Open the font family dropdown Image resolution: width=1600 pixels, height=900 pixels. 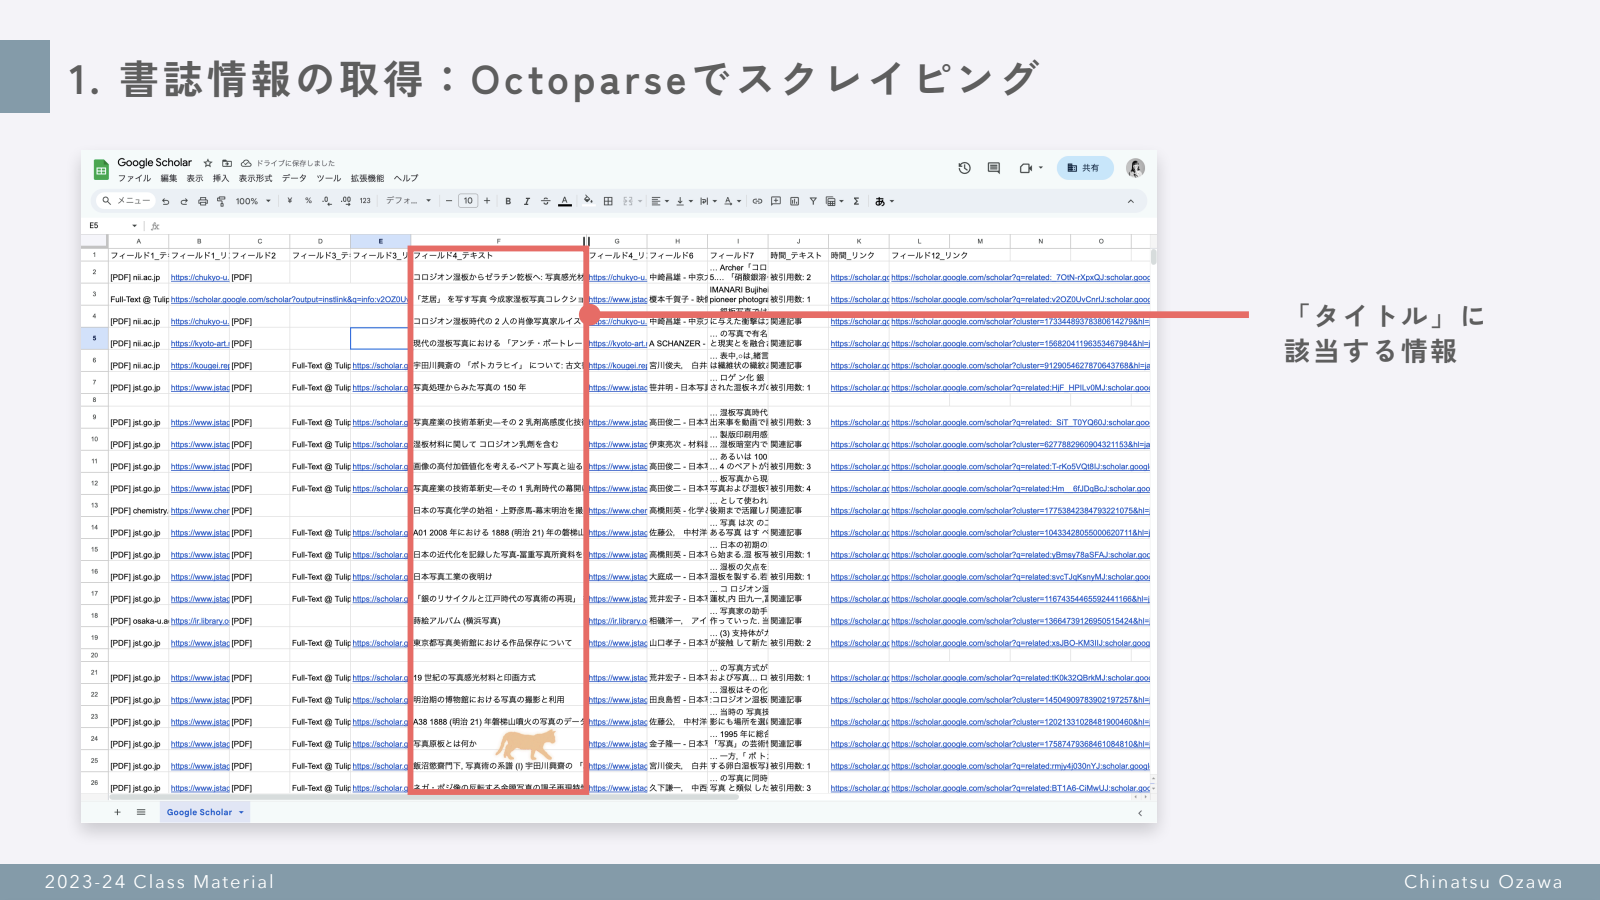coord(408,201)
